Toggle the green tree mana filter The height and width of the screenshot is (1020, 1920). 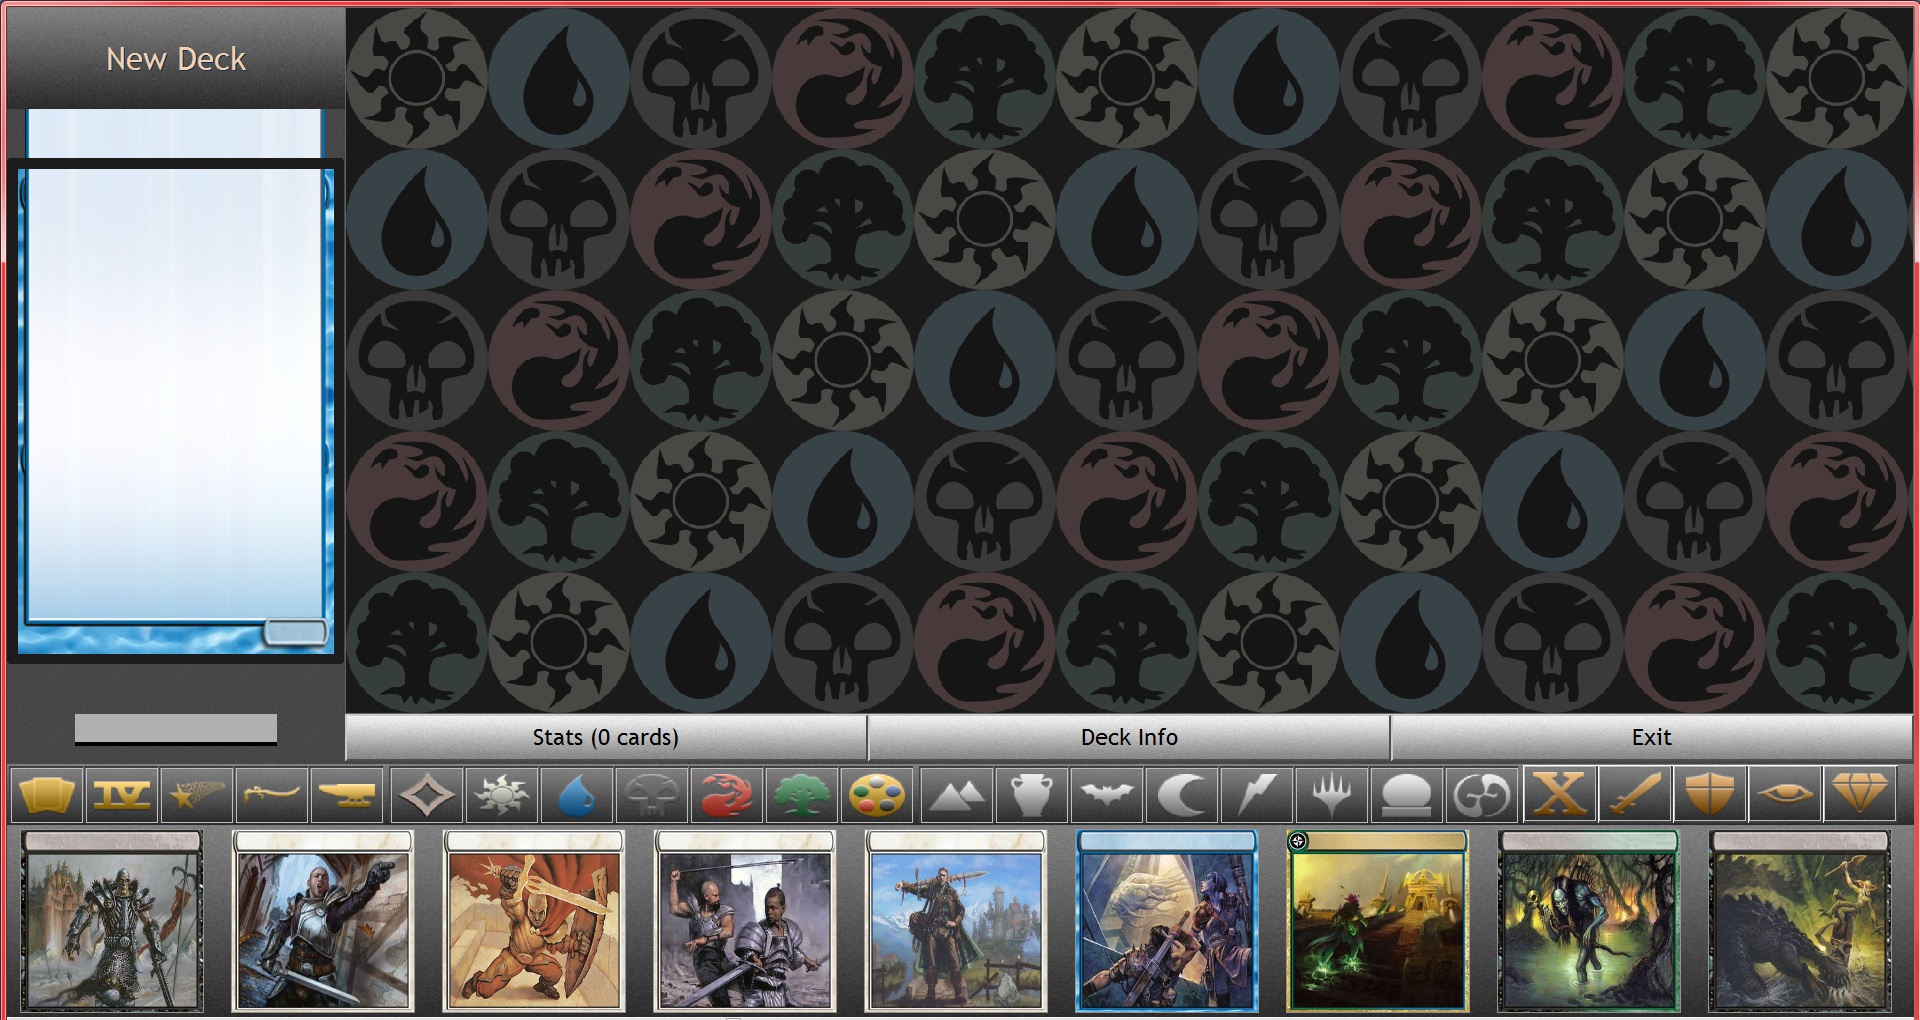802,796
